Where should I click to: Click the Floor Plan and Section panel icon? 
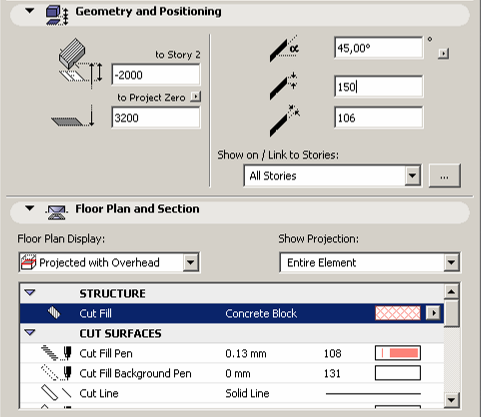57,212
